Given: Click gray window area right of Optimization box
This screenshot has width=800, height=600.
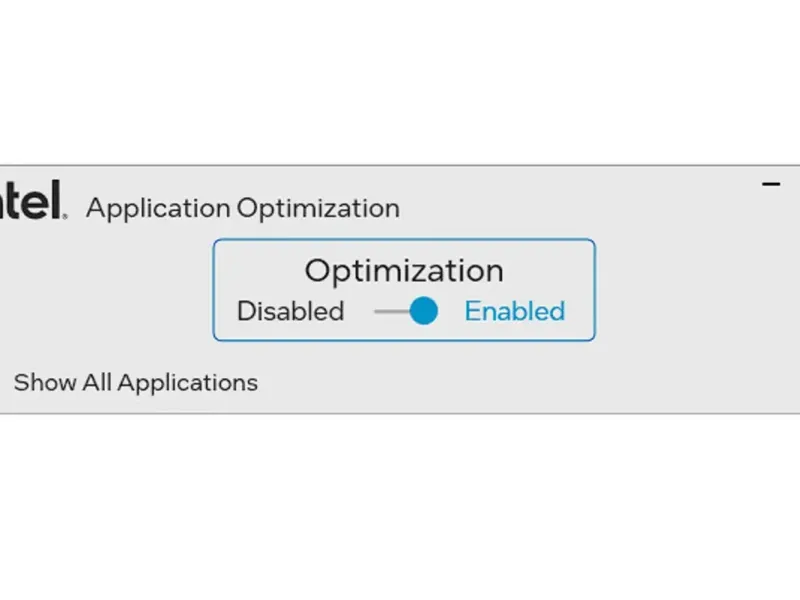Looking at the screenshot, I should click(690, 290).
